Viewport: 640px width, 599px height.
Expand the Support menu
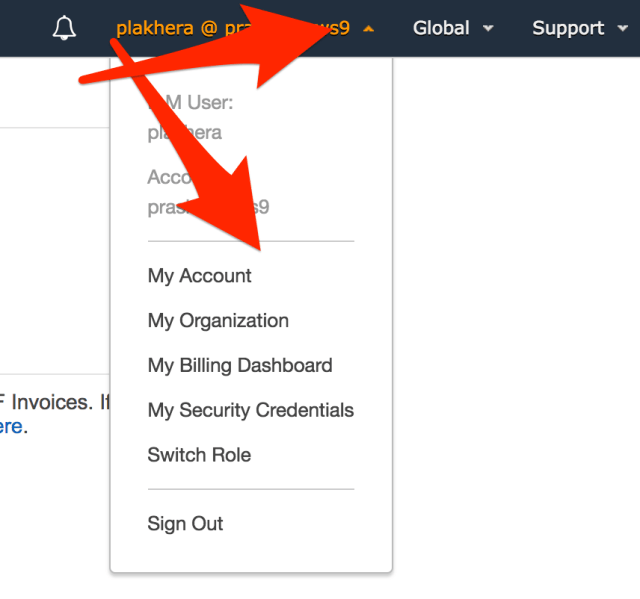pos(567,28)
